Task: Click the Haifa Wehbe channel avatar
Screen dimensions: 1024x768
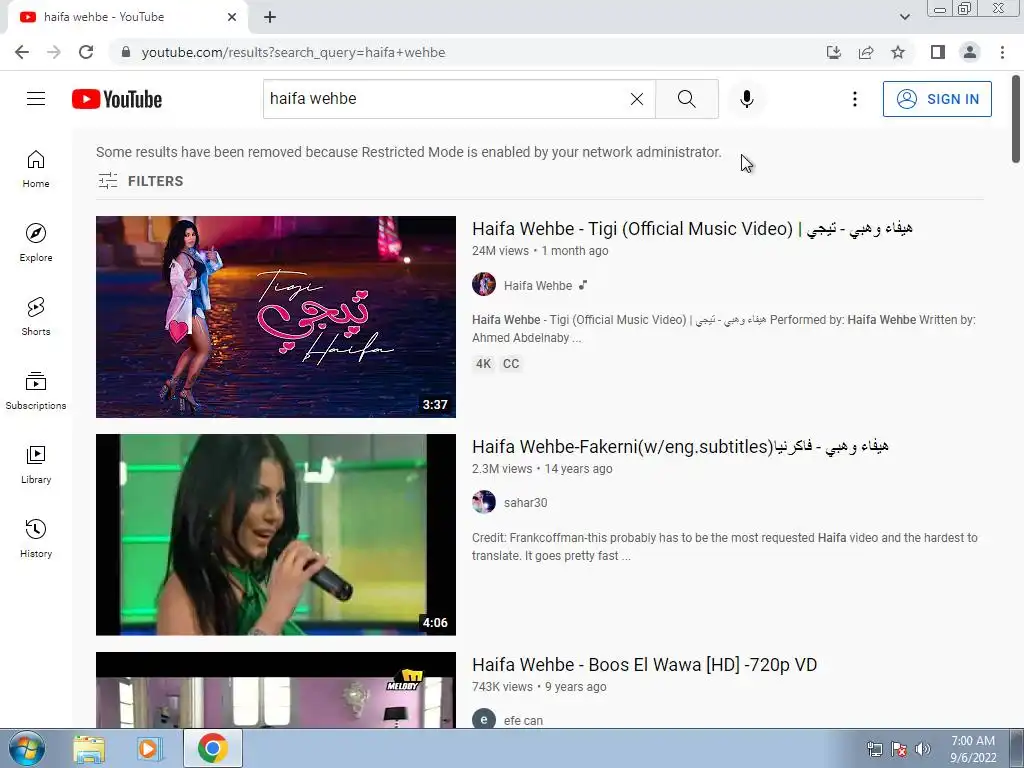Action: click(484, 284)
